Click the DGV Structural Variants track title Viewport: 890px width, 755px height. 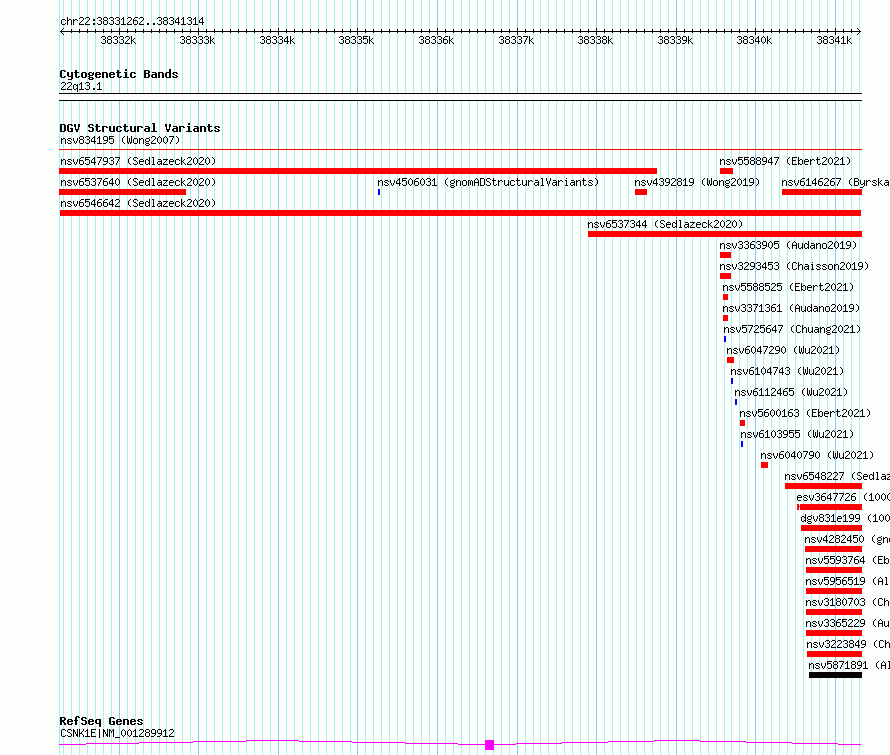(x=140, y=128)
